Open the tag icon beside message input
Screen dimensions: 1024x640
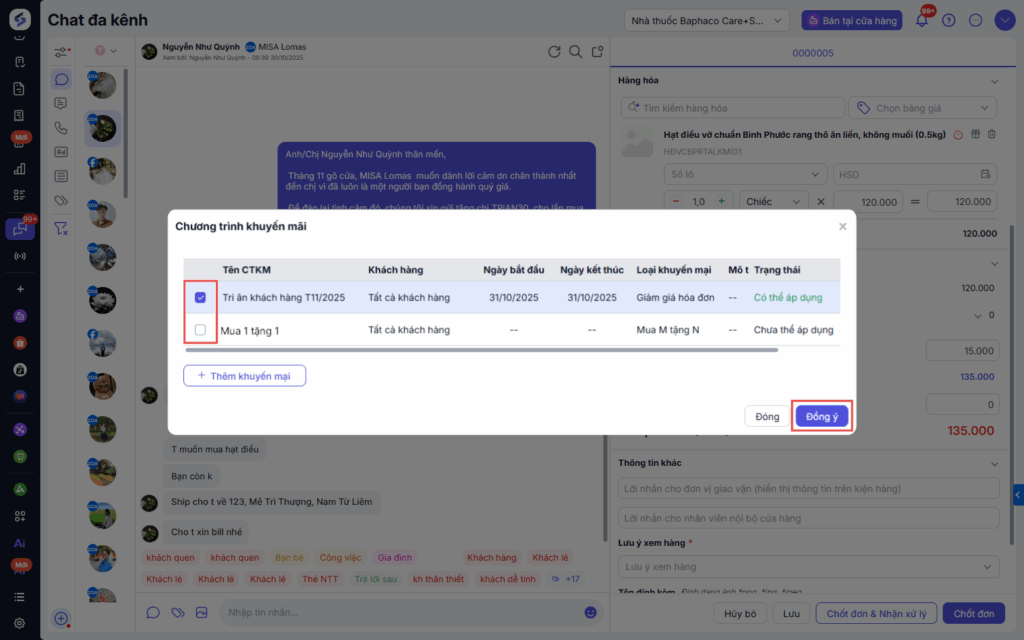(x=178, y=612)
